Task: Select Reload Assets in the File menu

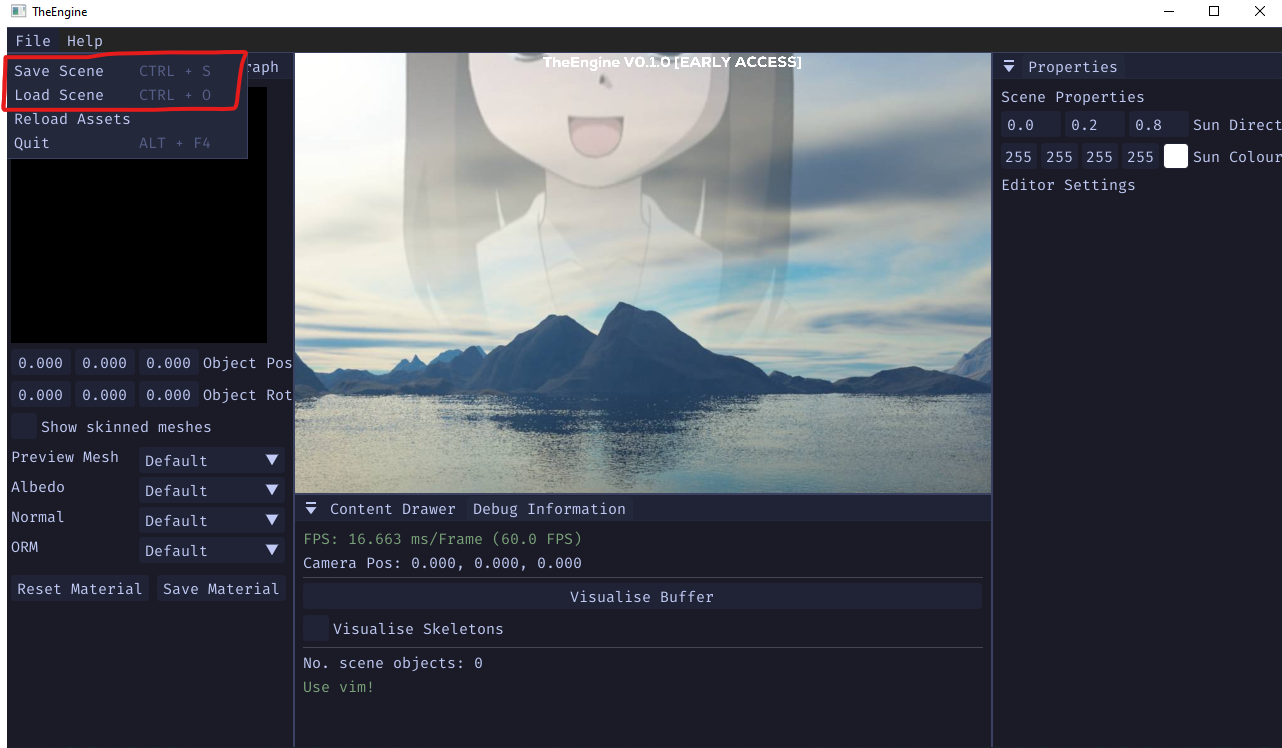Action: pos(126,119)
